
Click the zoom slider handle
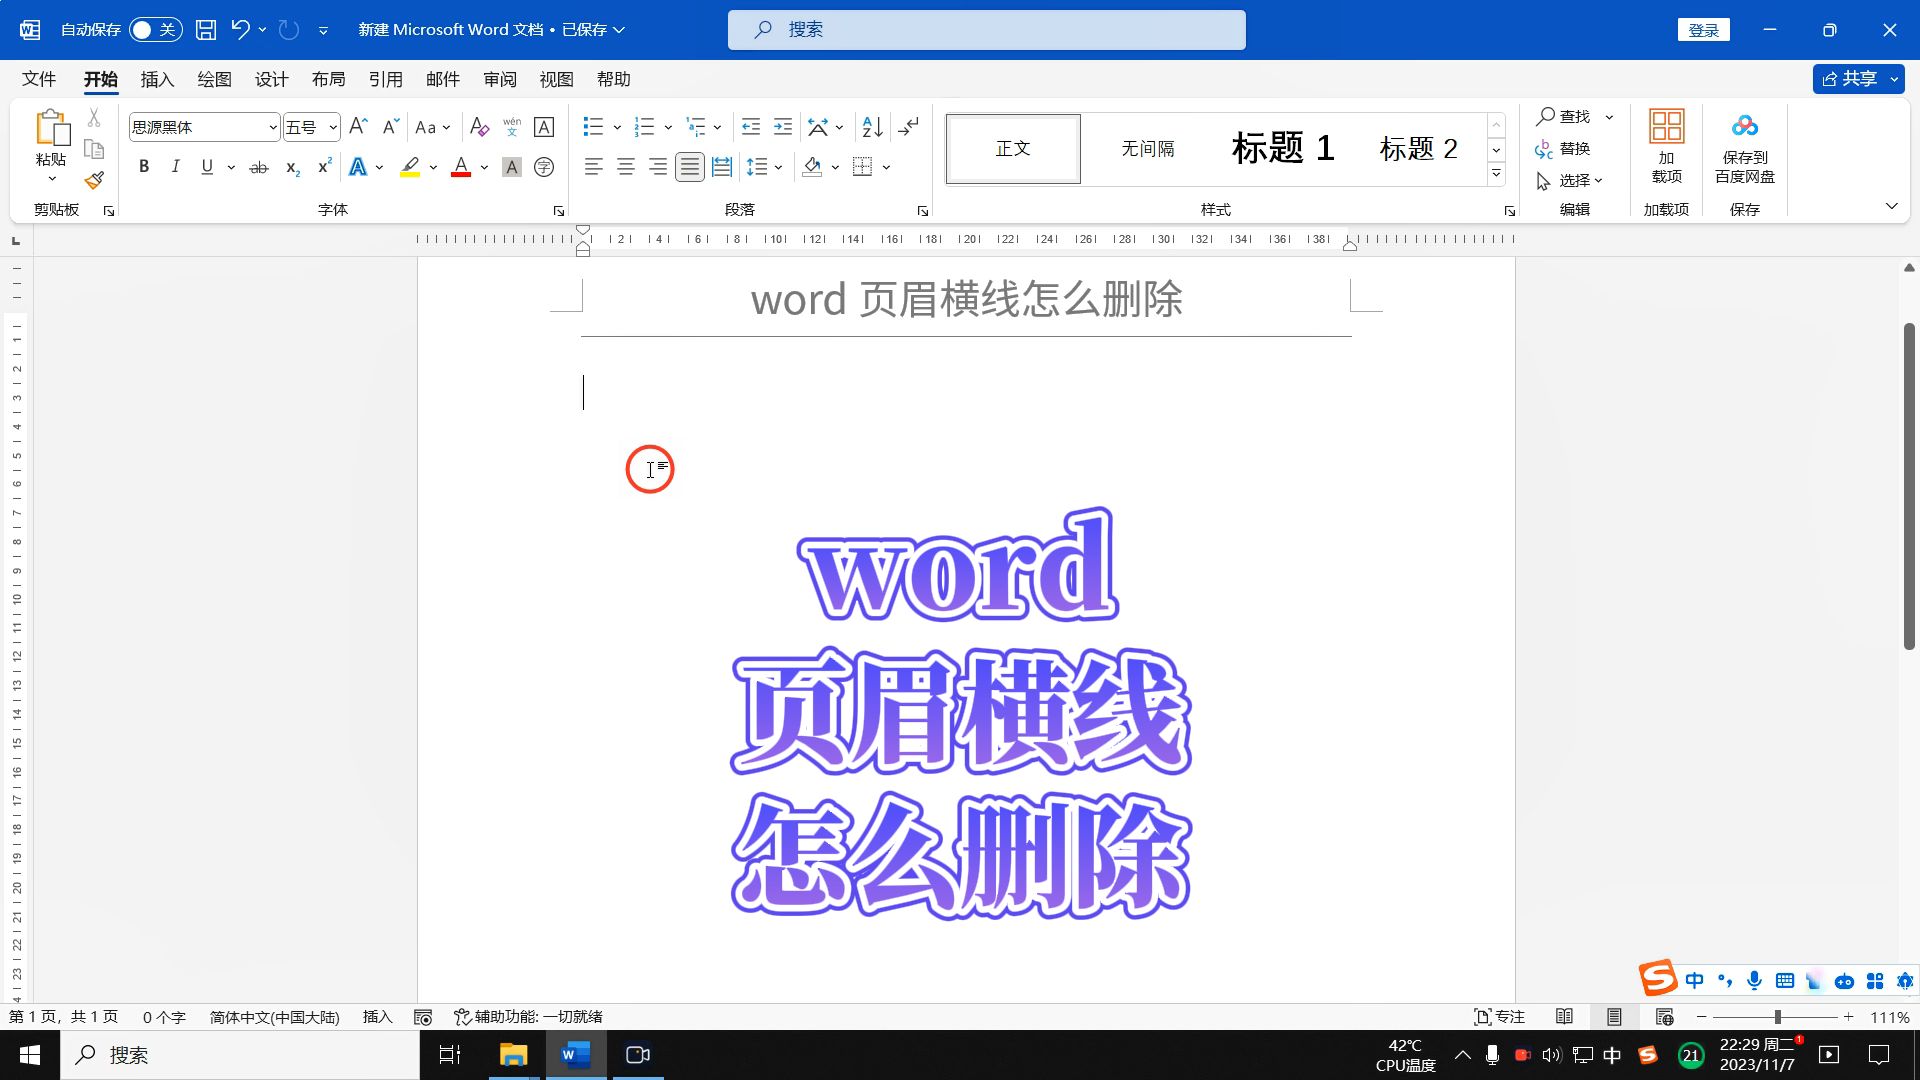click(x=1777, y=1017)
